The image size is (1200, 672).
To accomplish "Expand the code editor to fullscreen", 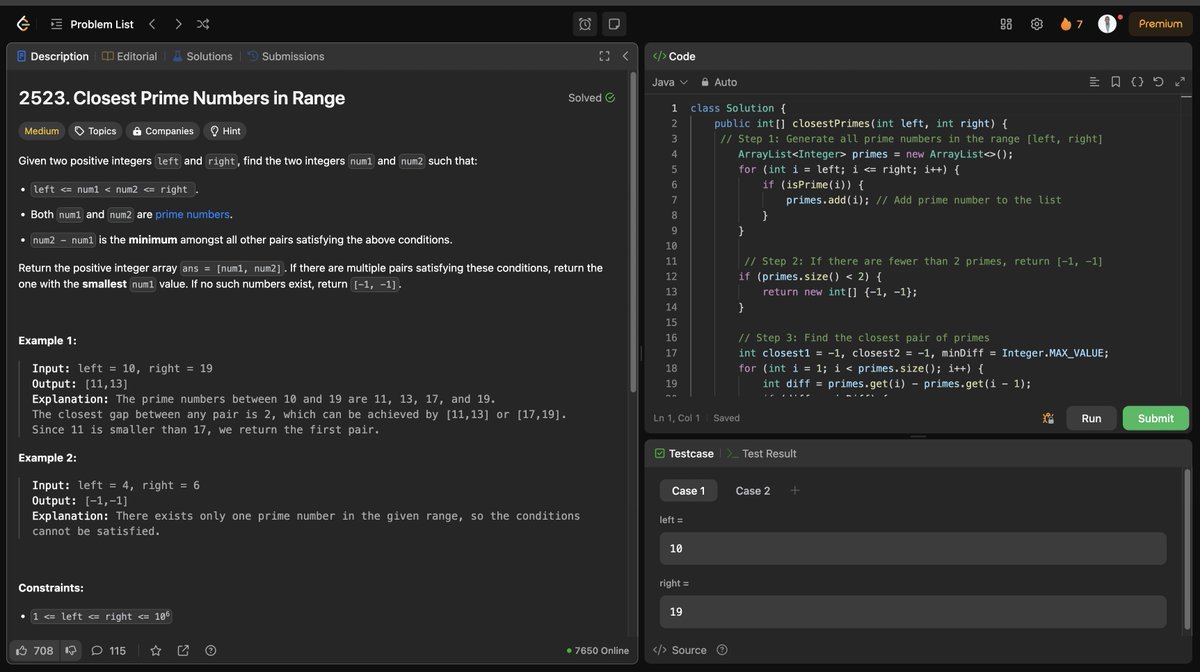I will pos(1180,81).
